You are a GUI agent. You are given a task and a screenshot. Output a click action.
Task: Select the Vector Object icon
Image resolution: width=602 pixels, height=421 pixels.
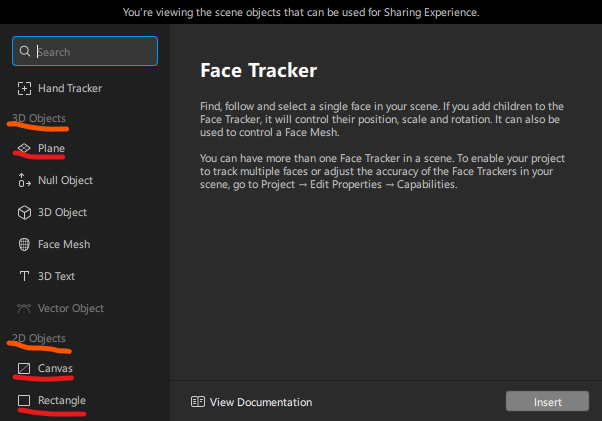(x=24, y=308)
